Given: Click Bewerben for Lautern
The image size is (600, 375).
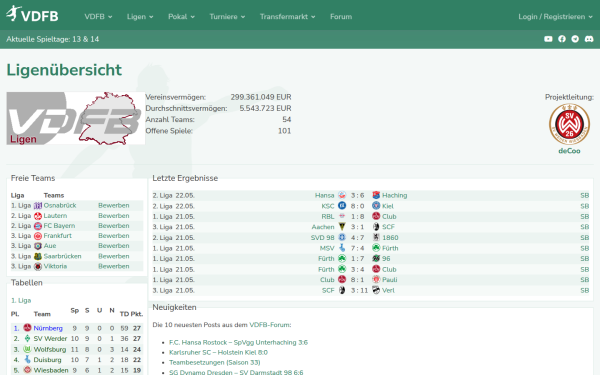Looking at the screenshot, I should pyautogui.click(x=114, y=216).
